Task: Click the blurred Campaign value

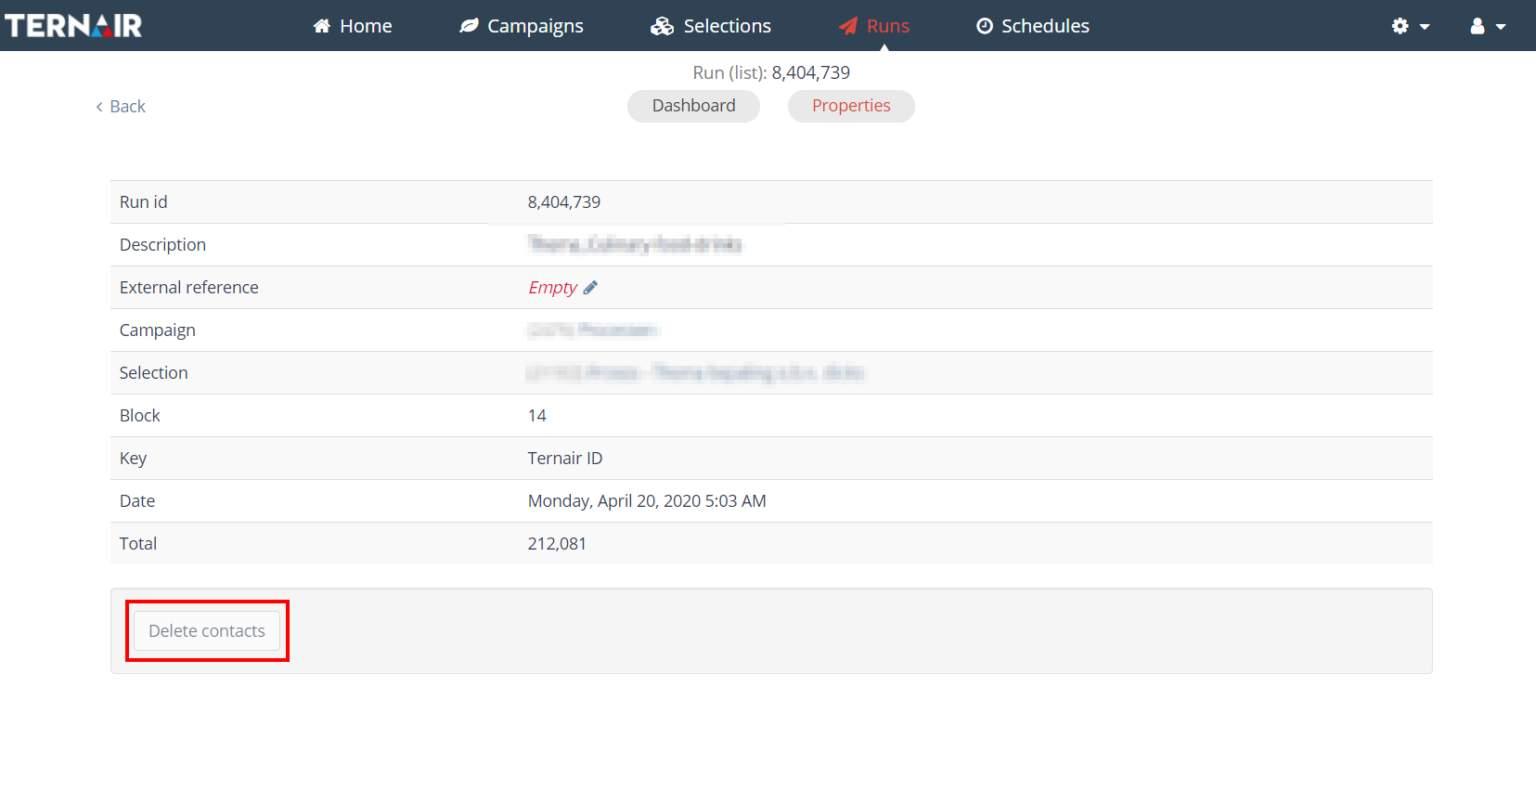Action: (x=592, y=330)
